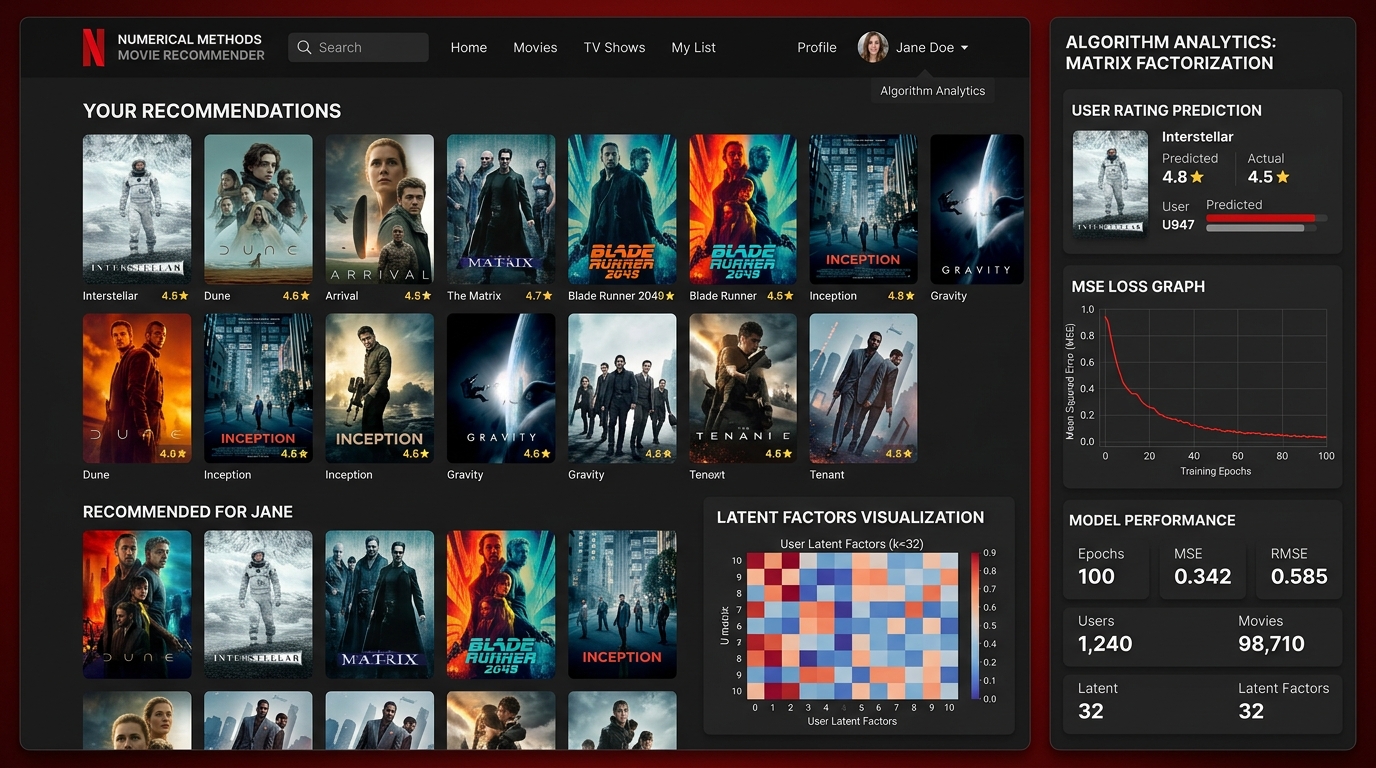Click the star beside the Predicted 4.8 value
This screenshot has height=768, width=1376.
click(x=1197, y=177)
